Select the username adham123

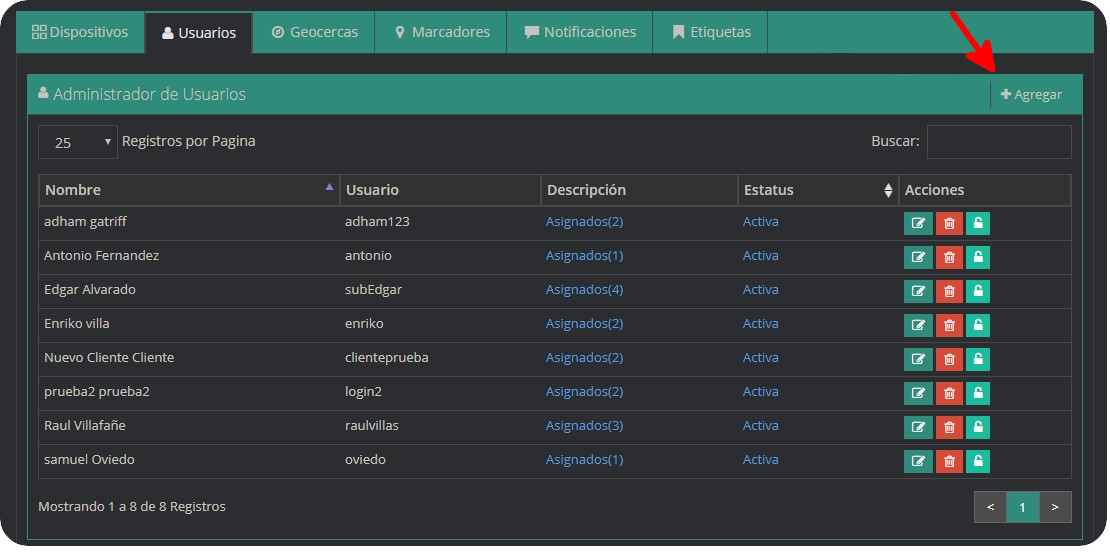click(377, 222)
